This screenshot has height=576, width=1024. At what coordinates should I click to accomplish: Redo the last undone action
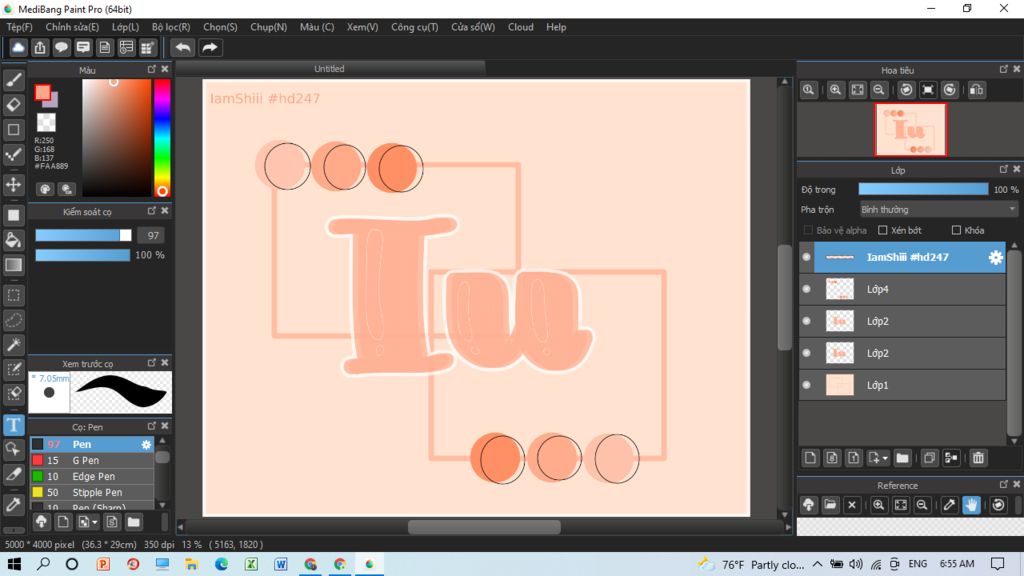click(x=210, y=48)
